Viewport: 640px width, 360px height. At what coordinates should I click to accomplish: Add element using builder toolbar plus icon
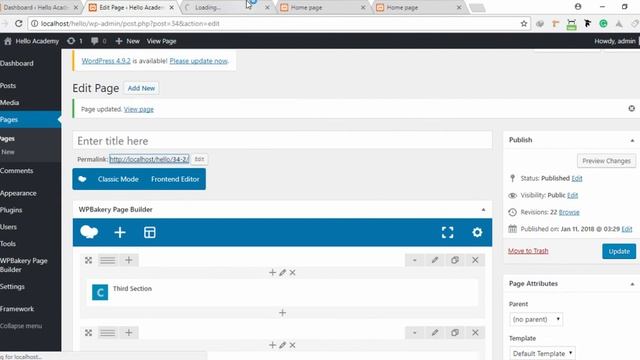[120, 232]
